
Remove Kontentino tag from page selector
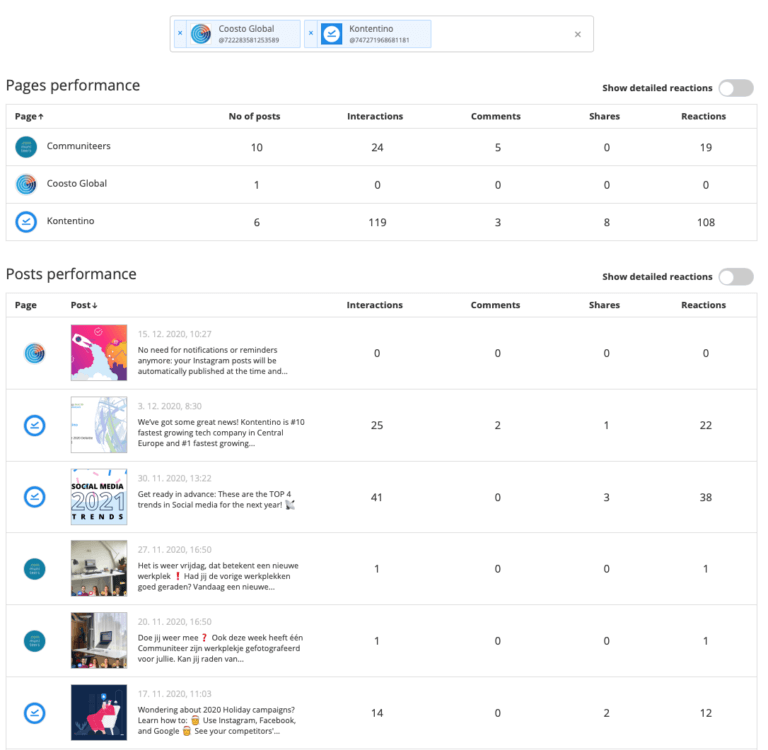(x=311, y=33)
